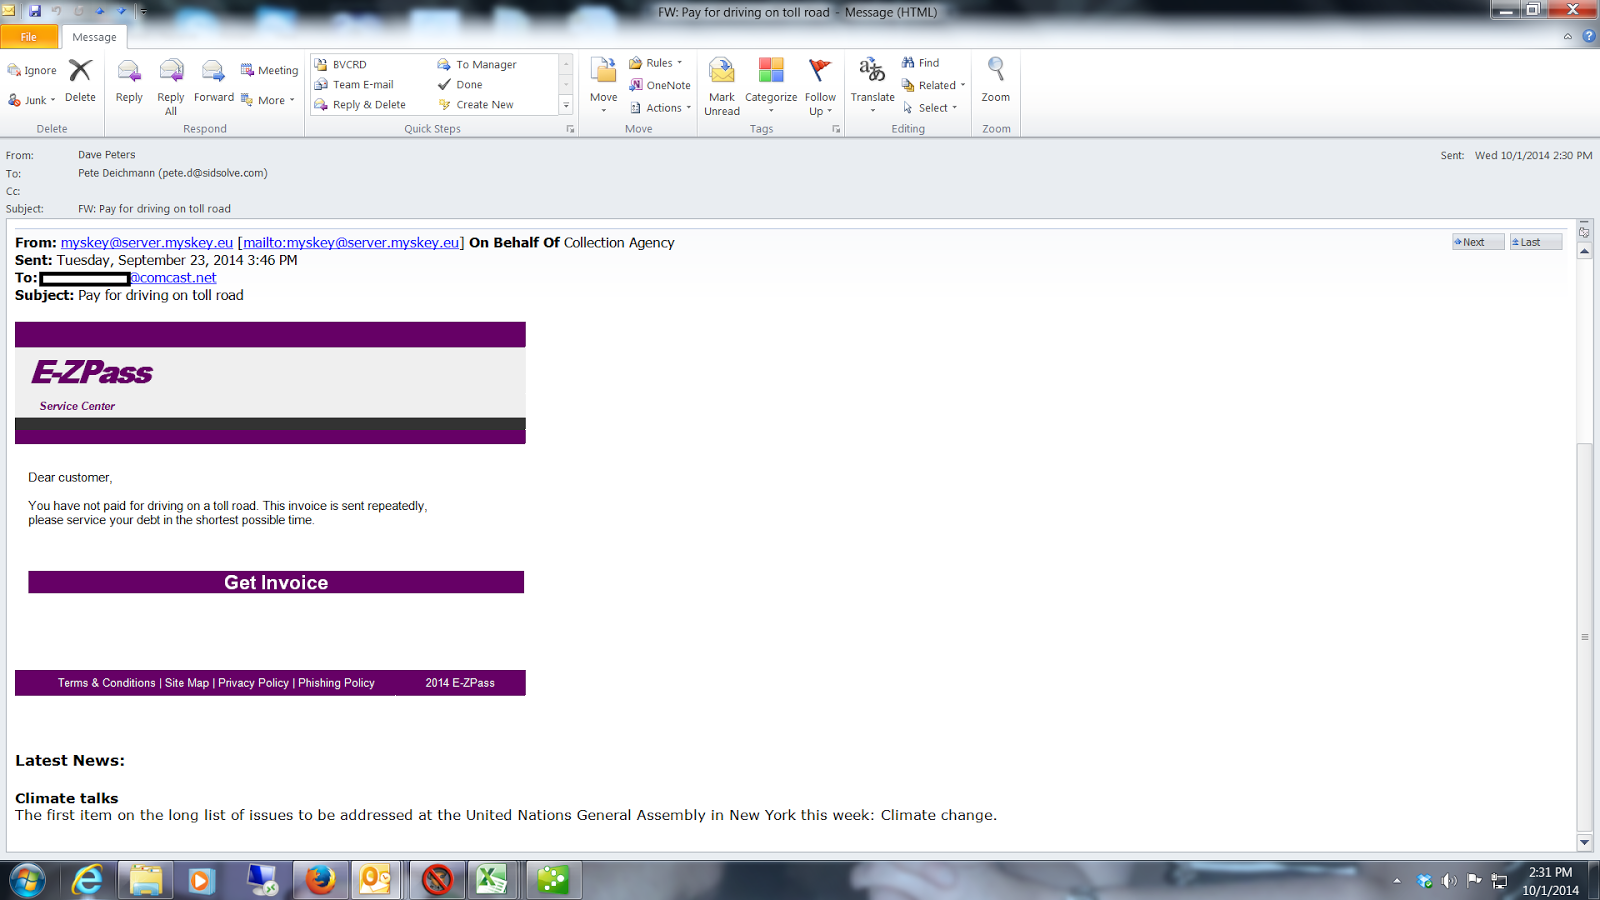The height and width of the screenshot is (900, 1600).
Task: Click the Find button in Editing group
Action: (x=920, y=63)
